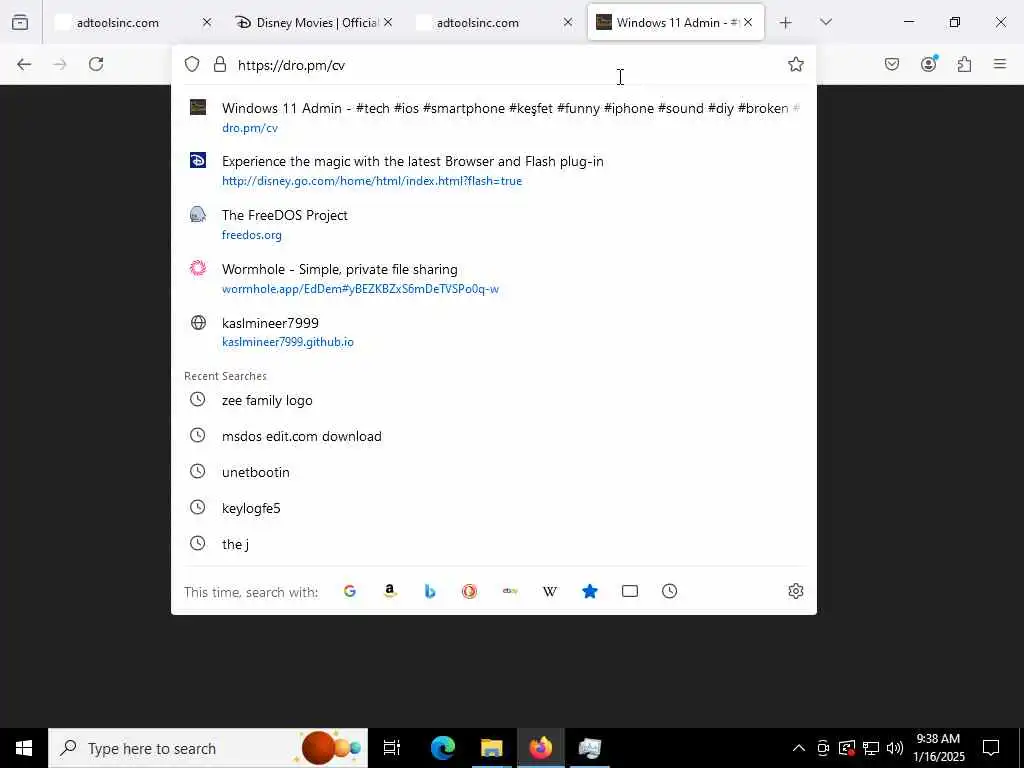
Task: Open search settings gear
Action: [x=795, y=591]
